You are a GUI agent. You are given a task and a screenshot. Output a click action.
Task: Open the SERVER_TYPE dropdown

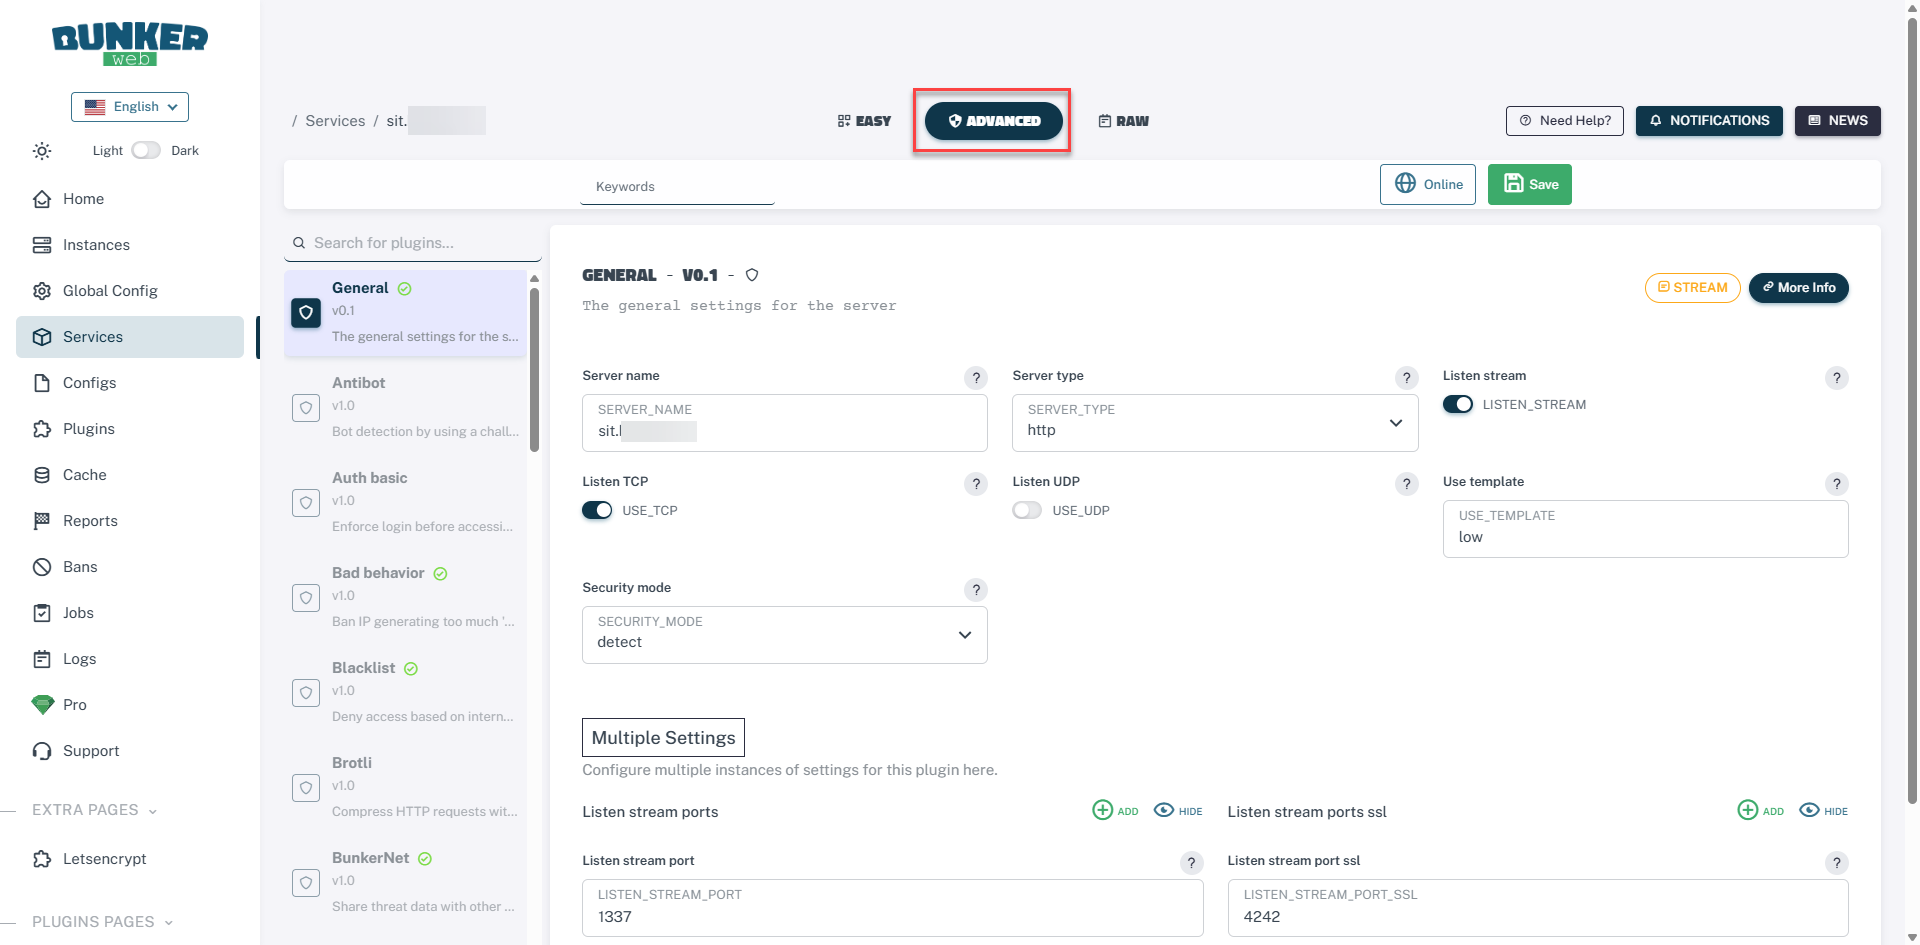(1214, 423)
